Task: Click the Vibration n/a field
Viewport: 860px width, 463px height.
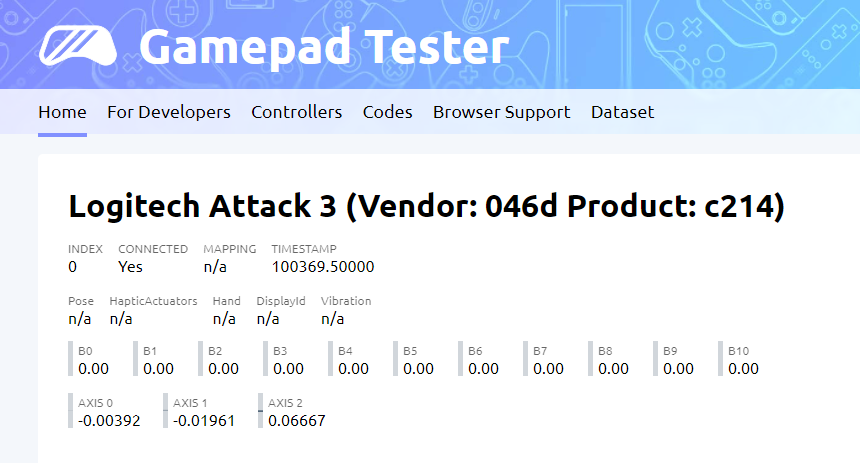Action: point(333,319)
